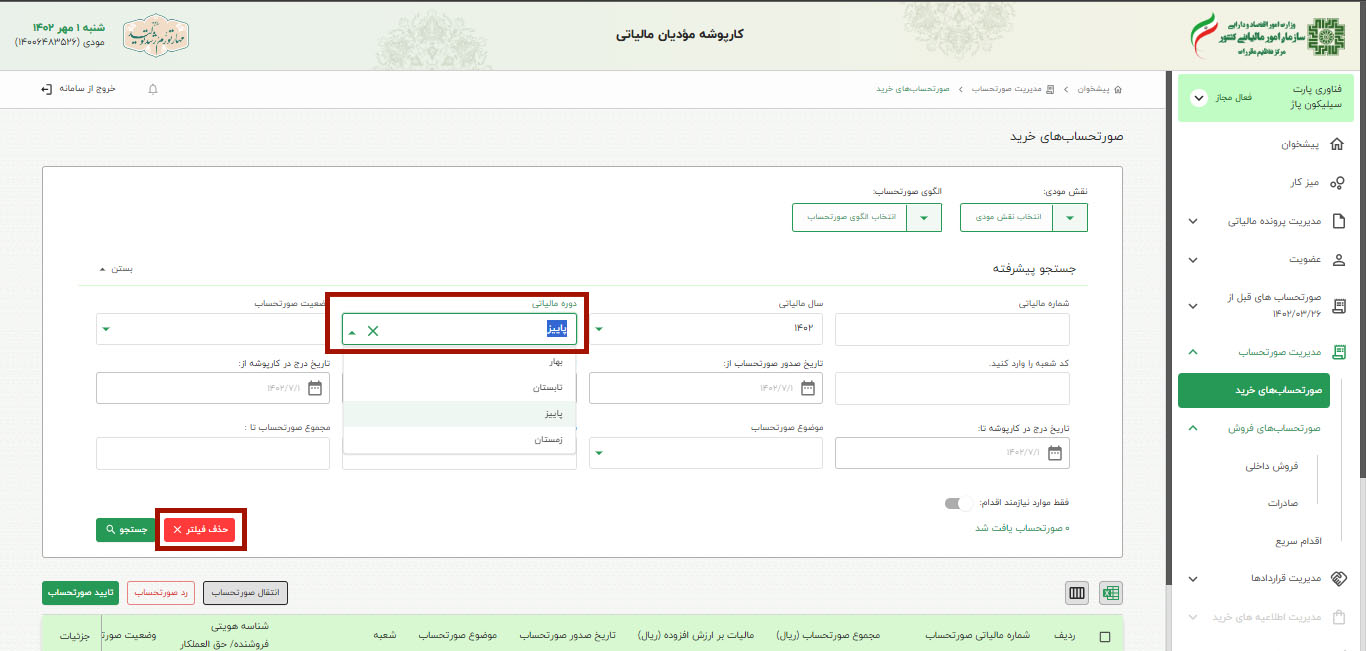The width and height of the screenshot is (1366, 651).
Task: Clear دوره مالیاتی field using the X icon
Action: pyautogui.click(x=374, y=329)
